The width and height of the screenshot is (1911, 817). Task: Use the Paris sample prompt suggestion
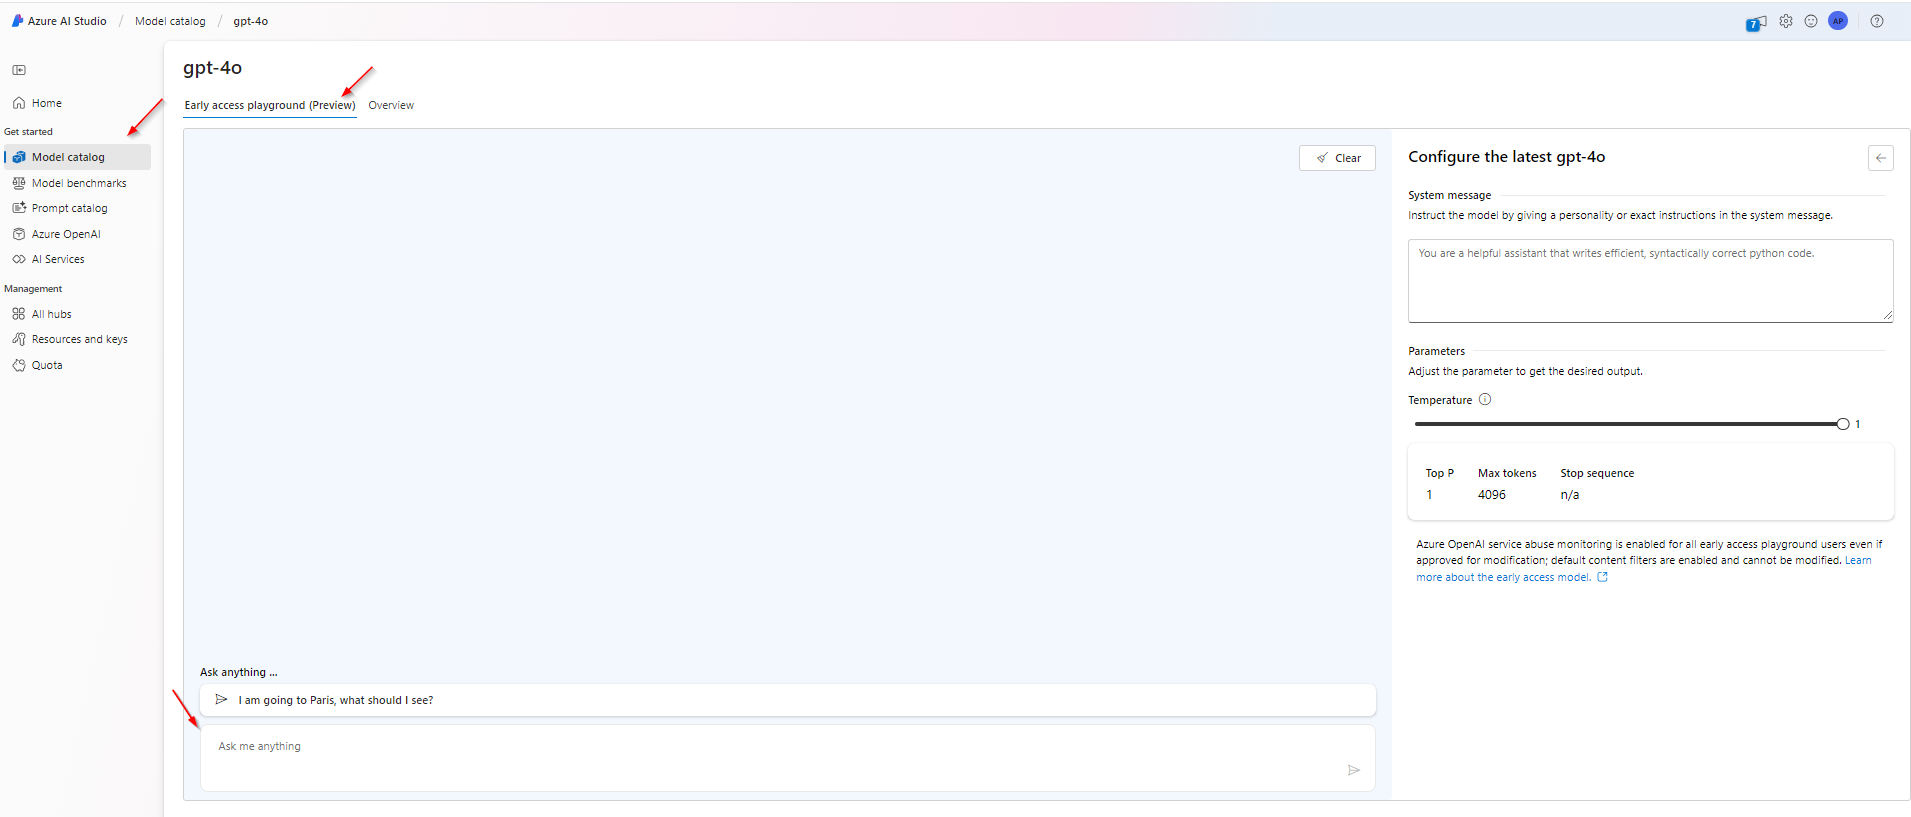(x=788, y=700)
